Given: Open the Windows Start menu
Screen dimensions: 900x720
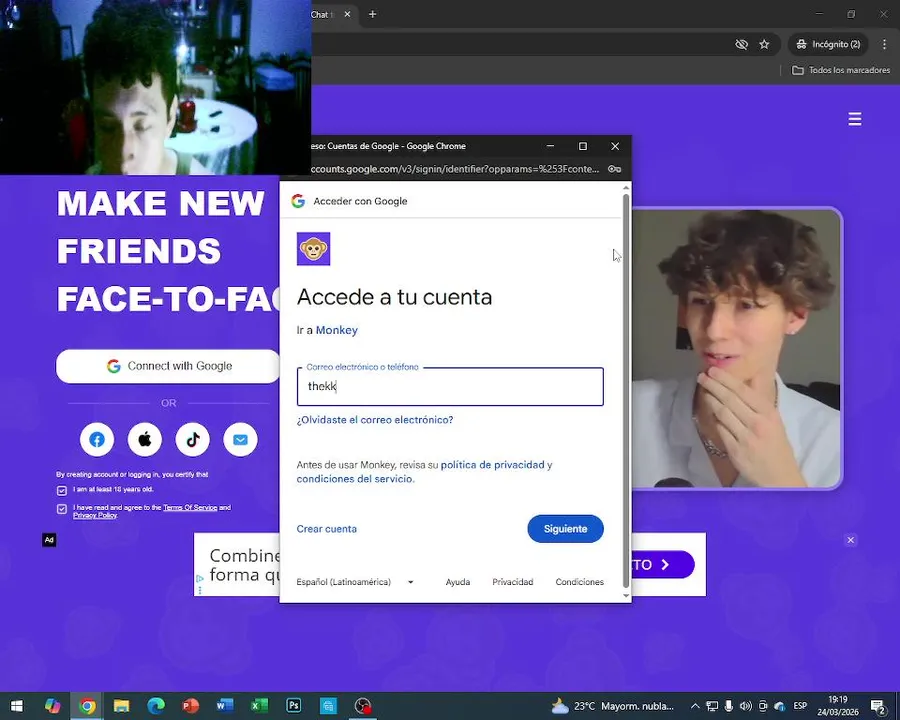Looking at the screenshot, I should [17, 706].
